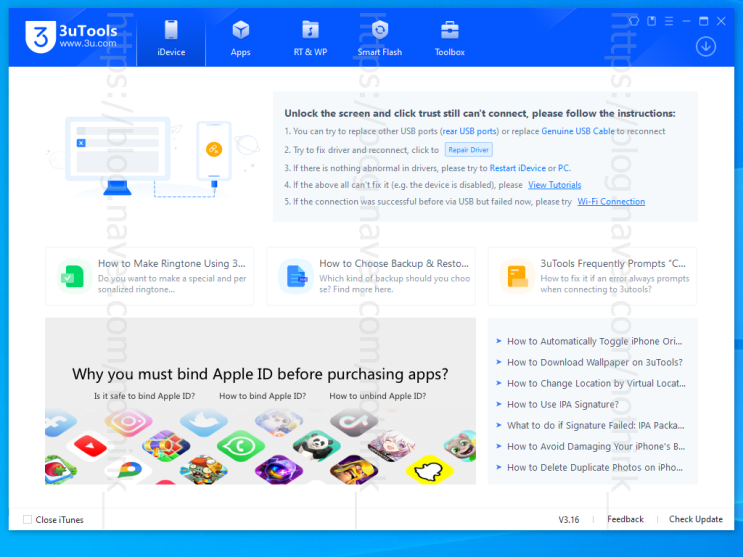Open the Feedback link

pos(625,519)
